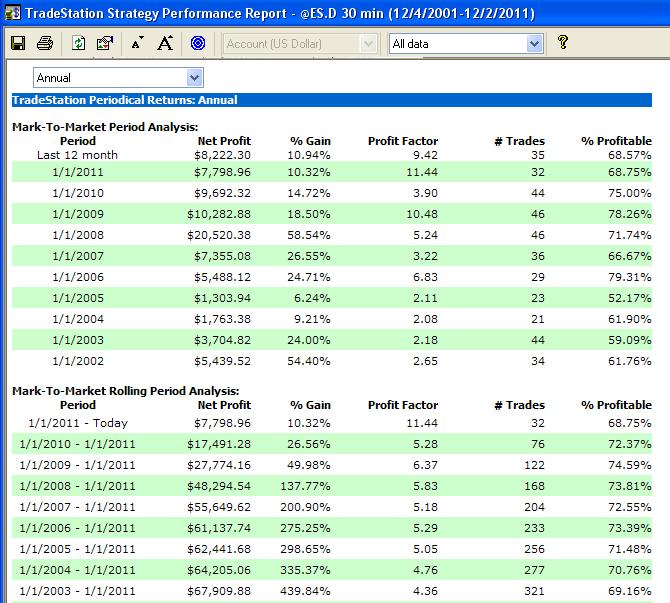Select the 1/1/2003 - 1/1/2011 rolling row
The height and width of the screenshot is (603, 670).
tap(332, 591)
